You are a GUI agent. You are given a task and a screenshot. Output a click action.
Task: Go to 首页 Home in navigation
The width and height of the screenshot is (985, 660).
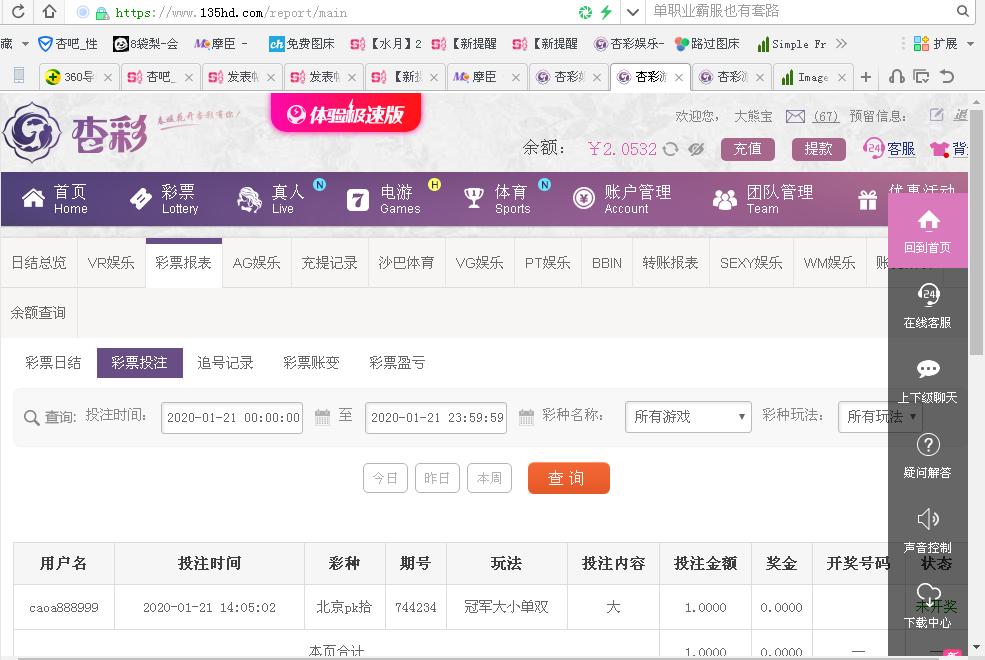(x=55, y=198)
